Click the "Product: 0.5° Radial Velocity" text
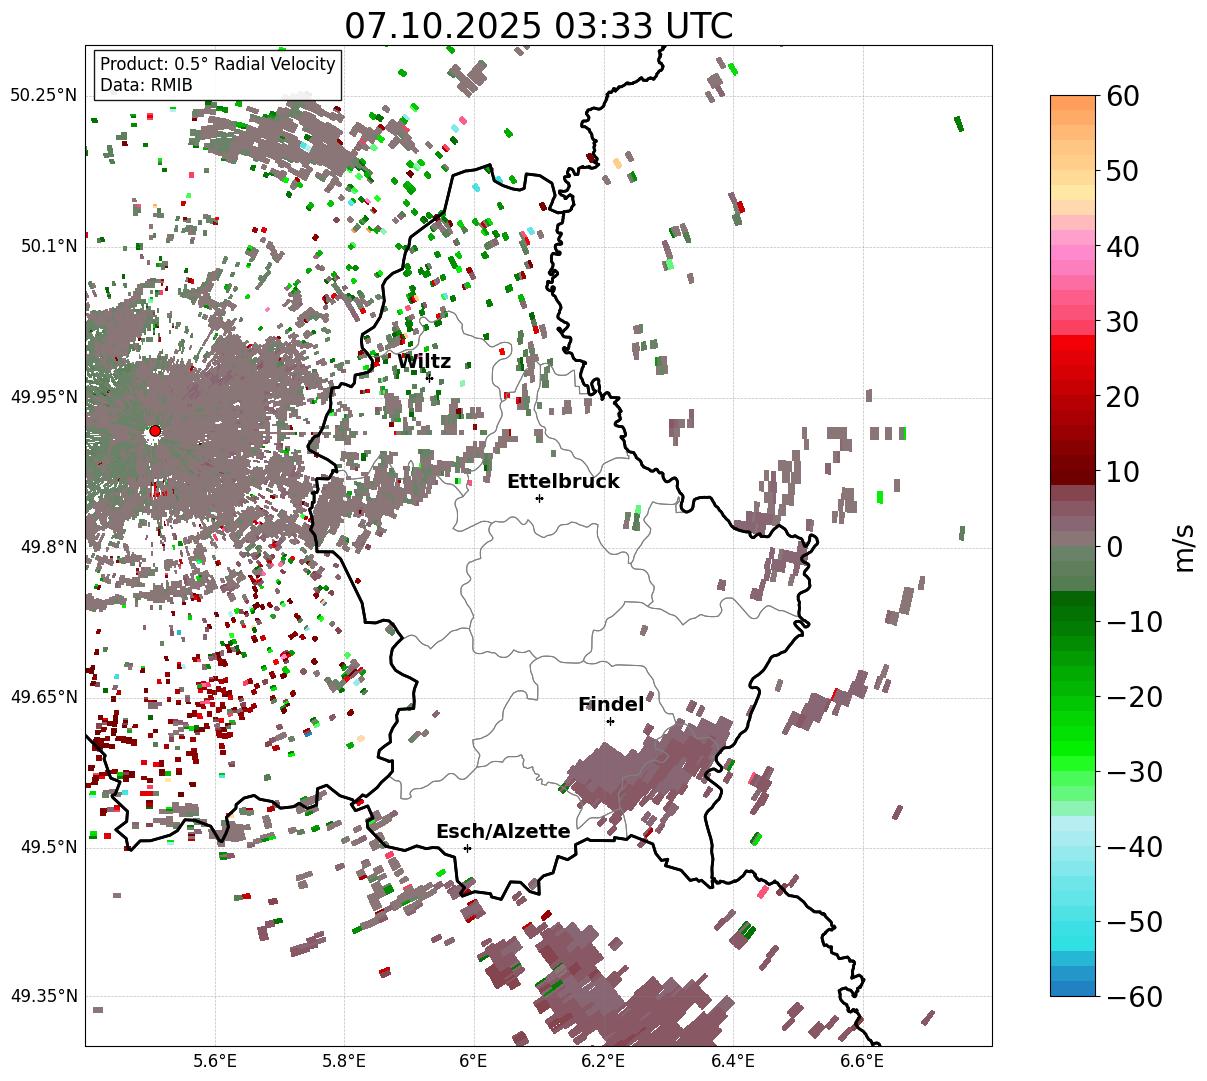The height and width of the screenshot is (1081, 1207). (x=218, y=64)
